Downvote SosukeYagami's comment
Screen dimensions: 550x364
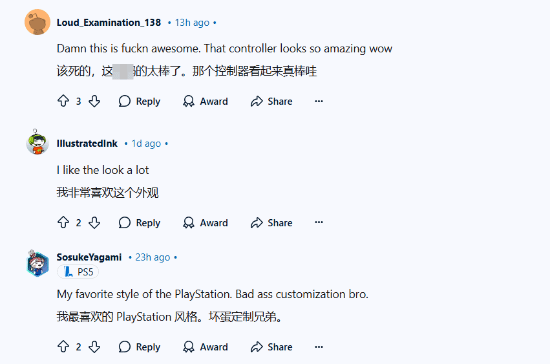click(x=94, y=346)
